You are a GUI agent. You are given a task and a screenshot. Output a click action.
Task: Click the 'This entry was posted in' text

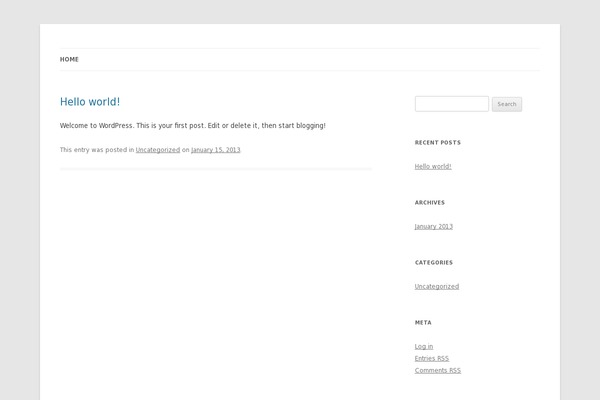pyautogui.click(x=97, y=150)
